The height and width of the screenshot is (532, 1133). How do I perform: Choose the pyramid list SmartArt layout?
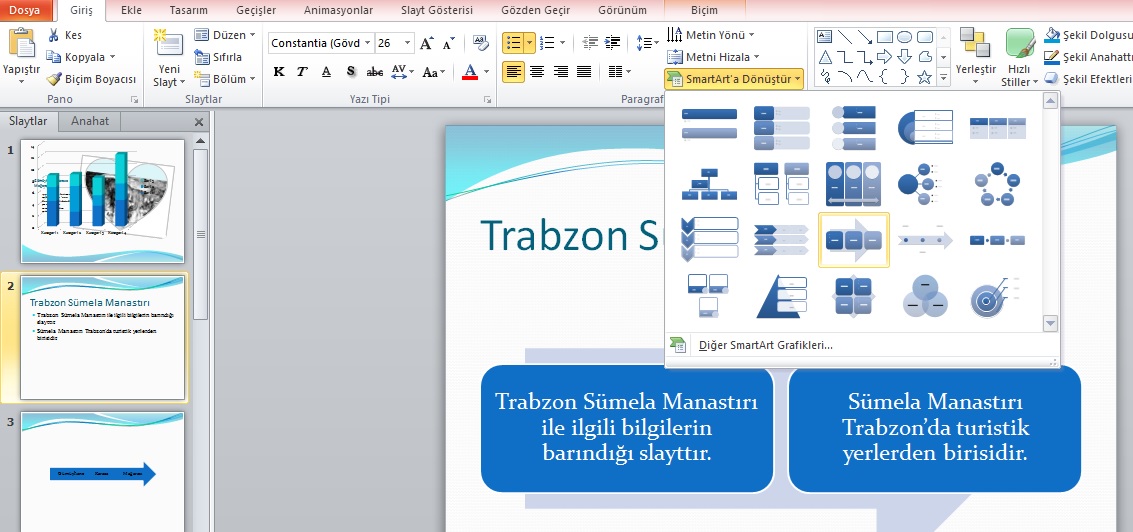pyautogui.click(x=781, y=296)
